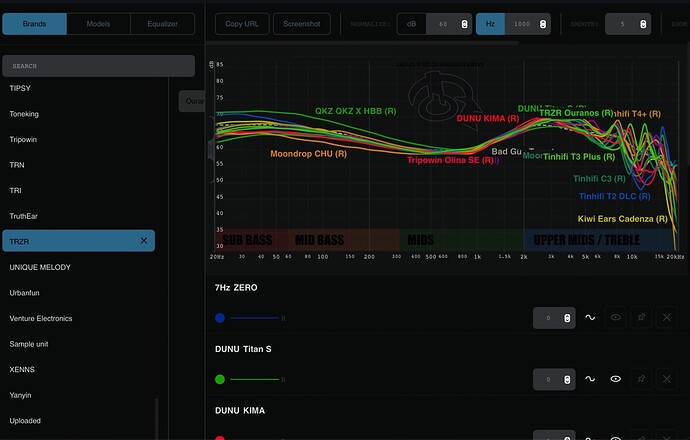Switch to the Models tab
This screenshot has width=690, height=440.
point(98,24)
